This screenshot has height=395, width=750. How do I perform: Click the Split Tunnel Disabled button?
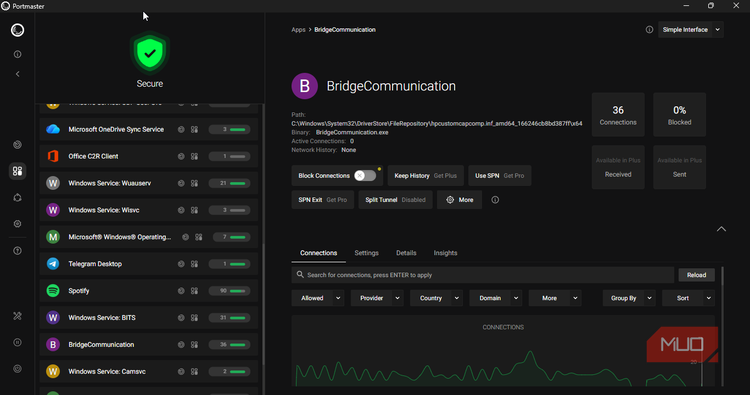coord(395,200)
